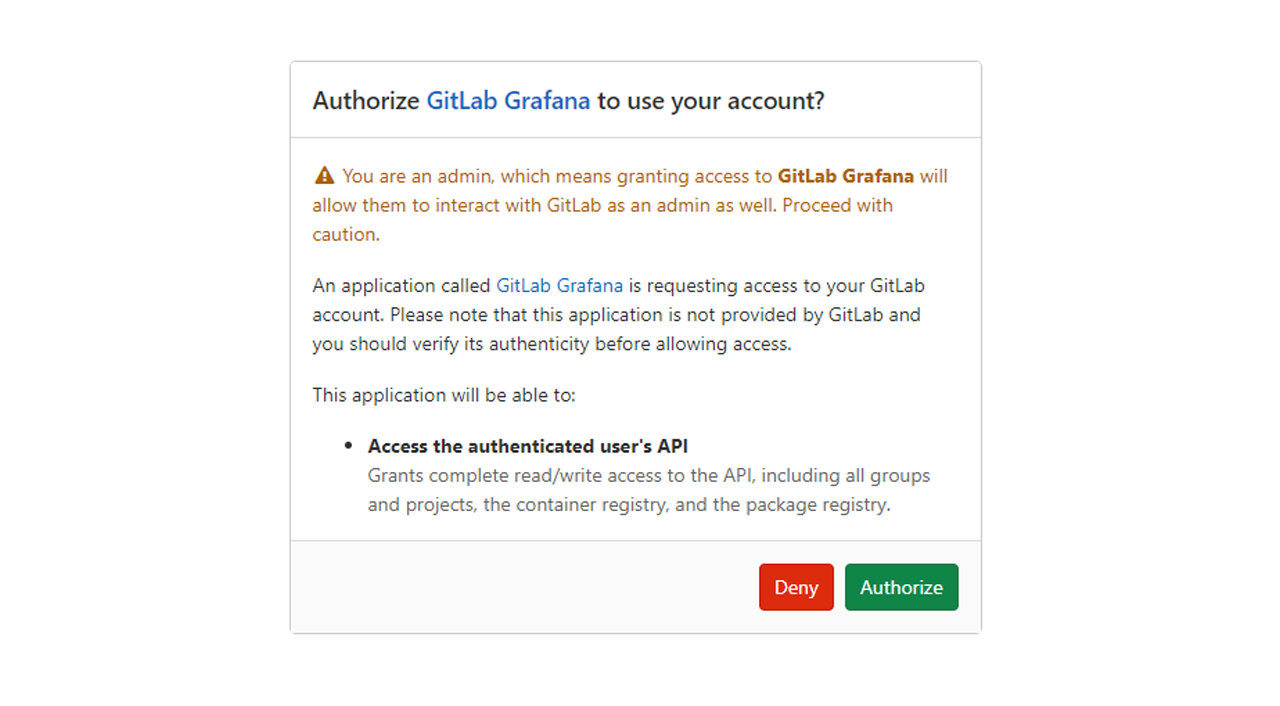1280x706 pixels.
Task: Click the bullet point before the API scope
Action: 348,446
